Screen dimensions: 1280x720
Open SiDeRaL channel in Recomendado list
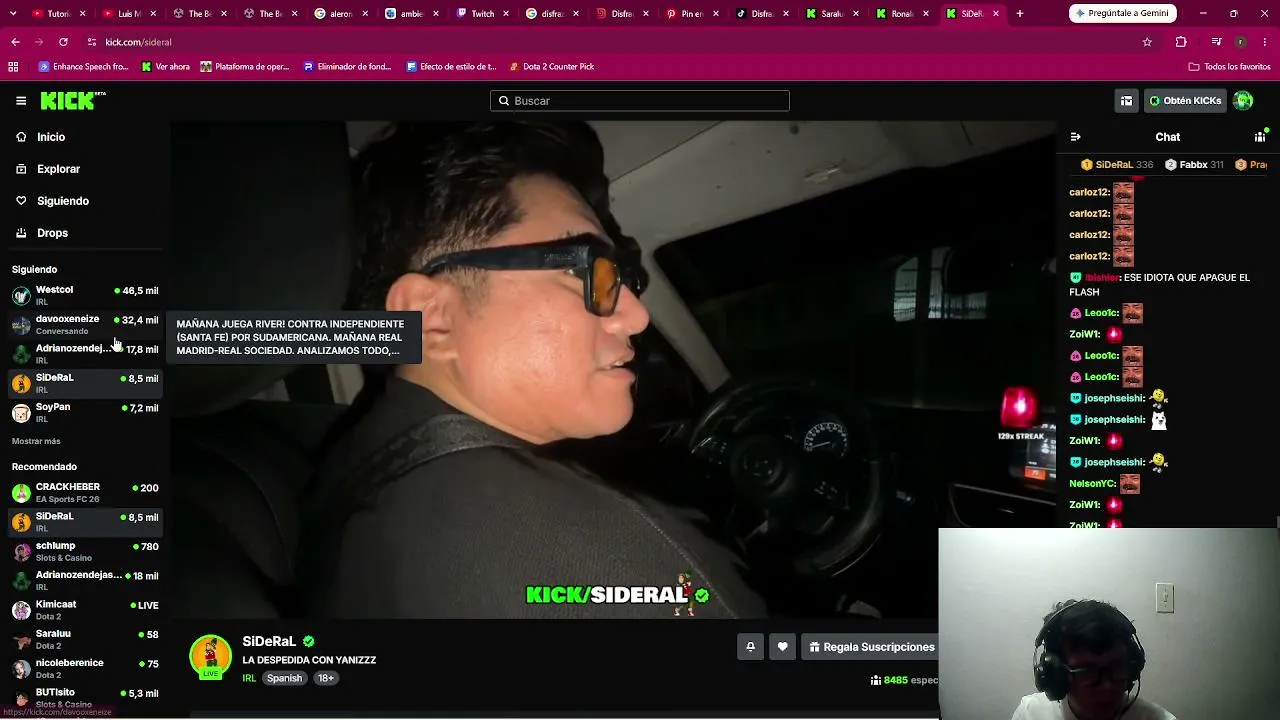pos(85,522)
